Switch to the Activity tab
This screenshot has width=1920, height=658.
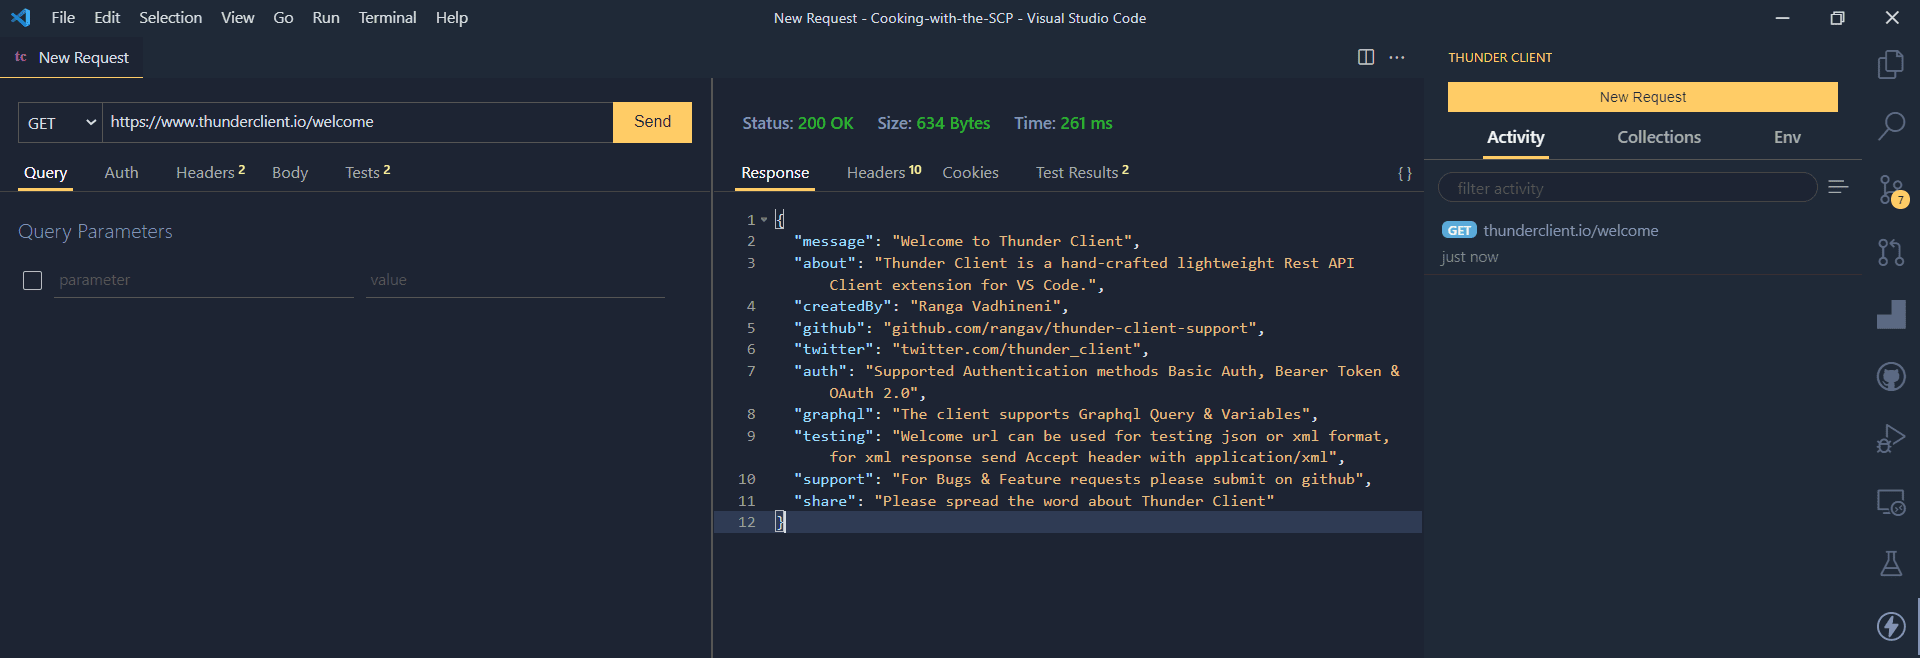click(x=1516, y=138)
